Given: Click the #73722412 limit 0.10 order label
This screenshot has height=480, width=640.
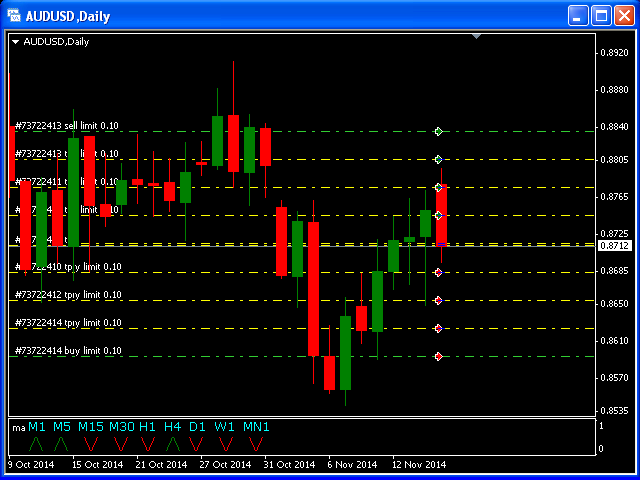Looking at the screenshot, I should coord(68,295).
